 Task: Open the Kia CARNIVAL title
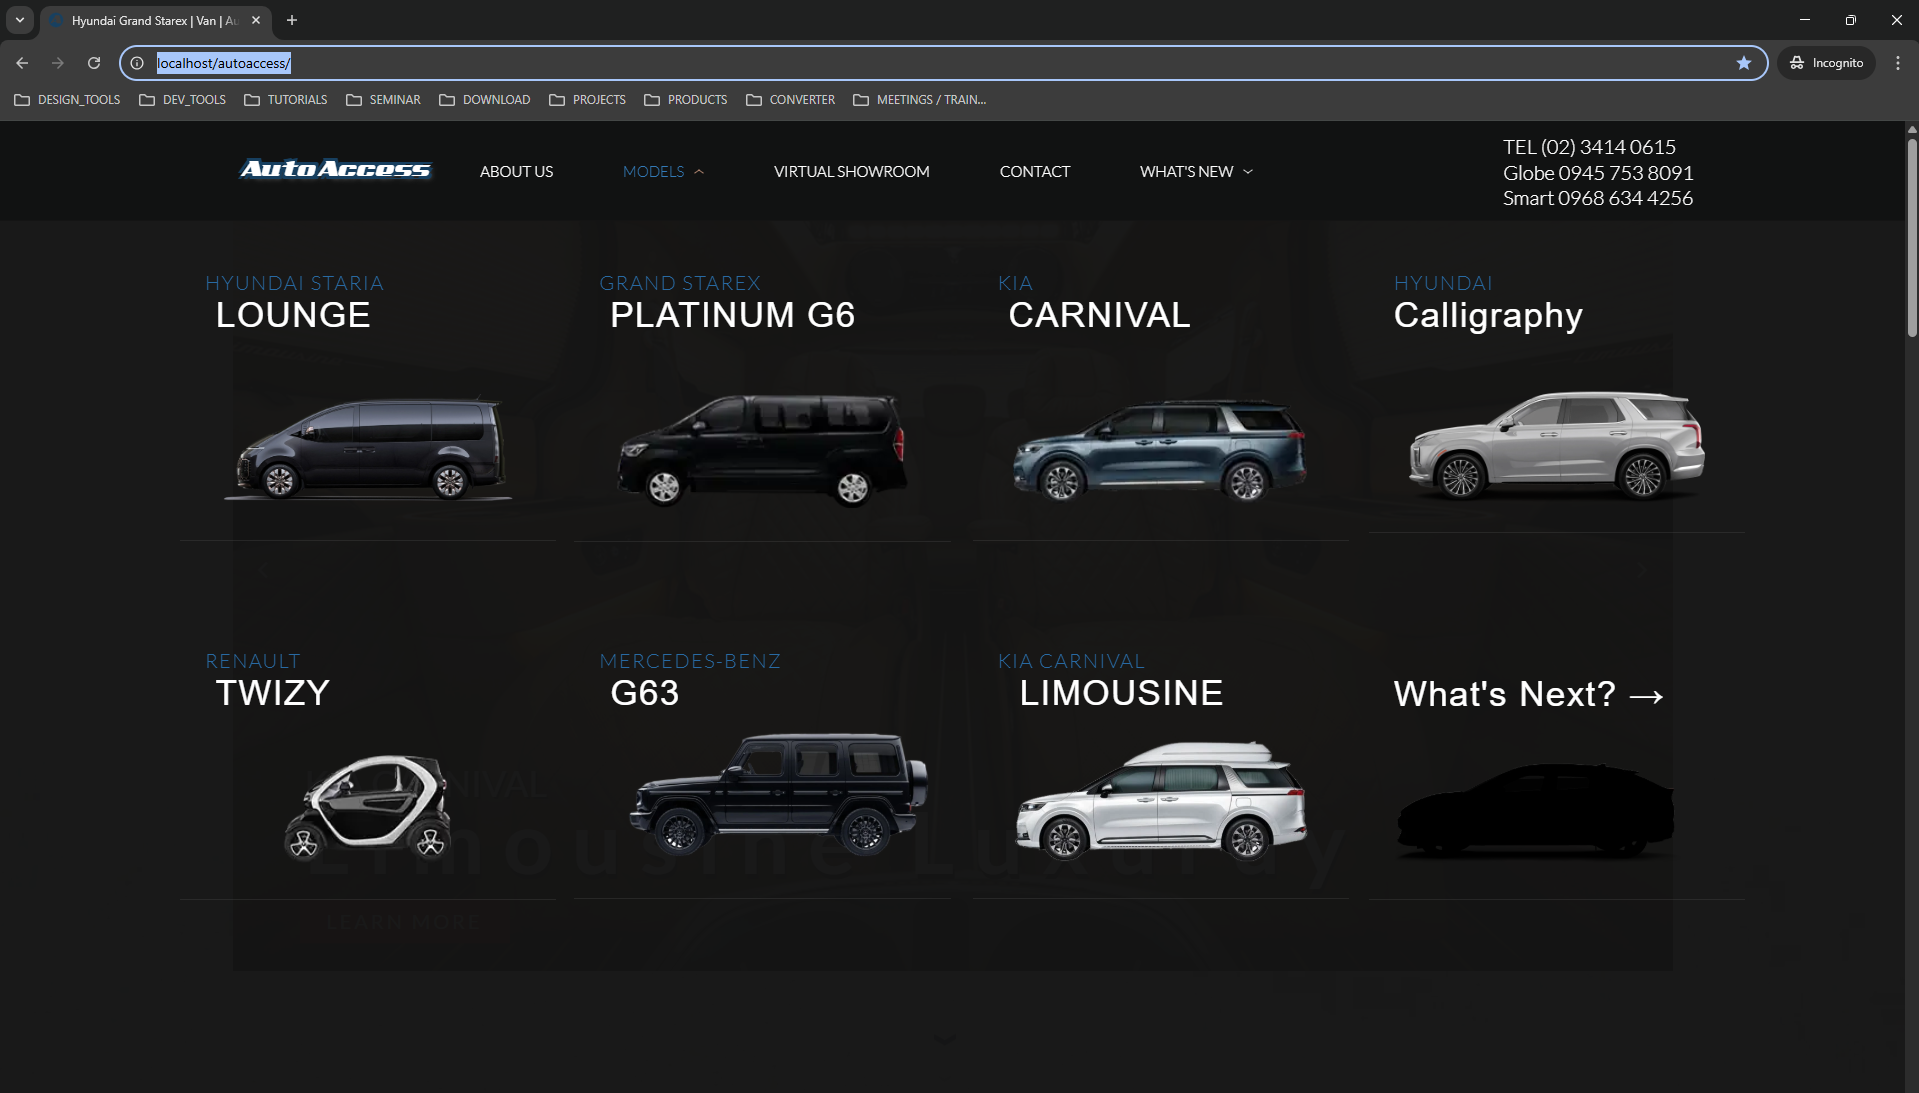pos(1099,315)
